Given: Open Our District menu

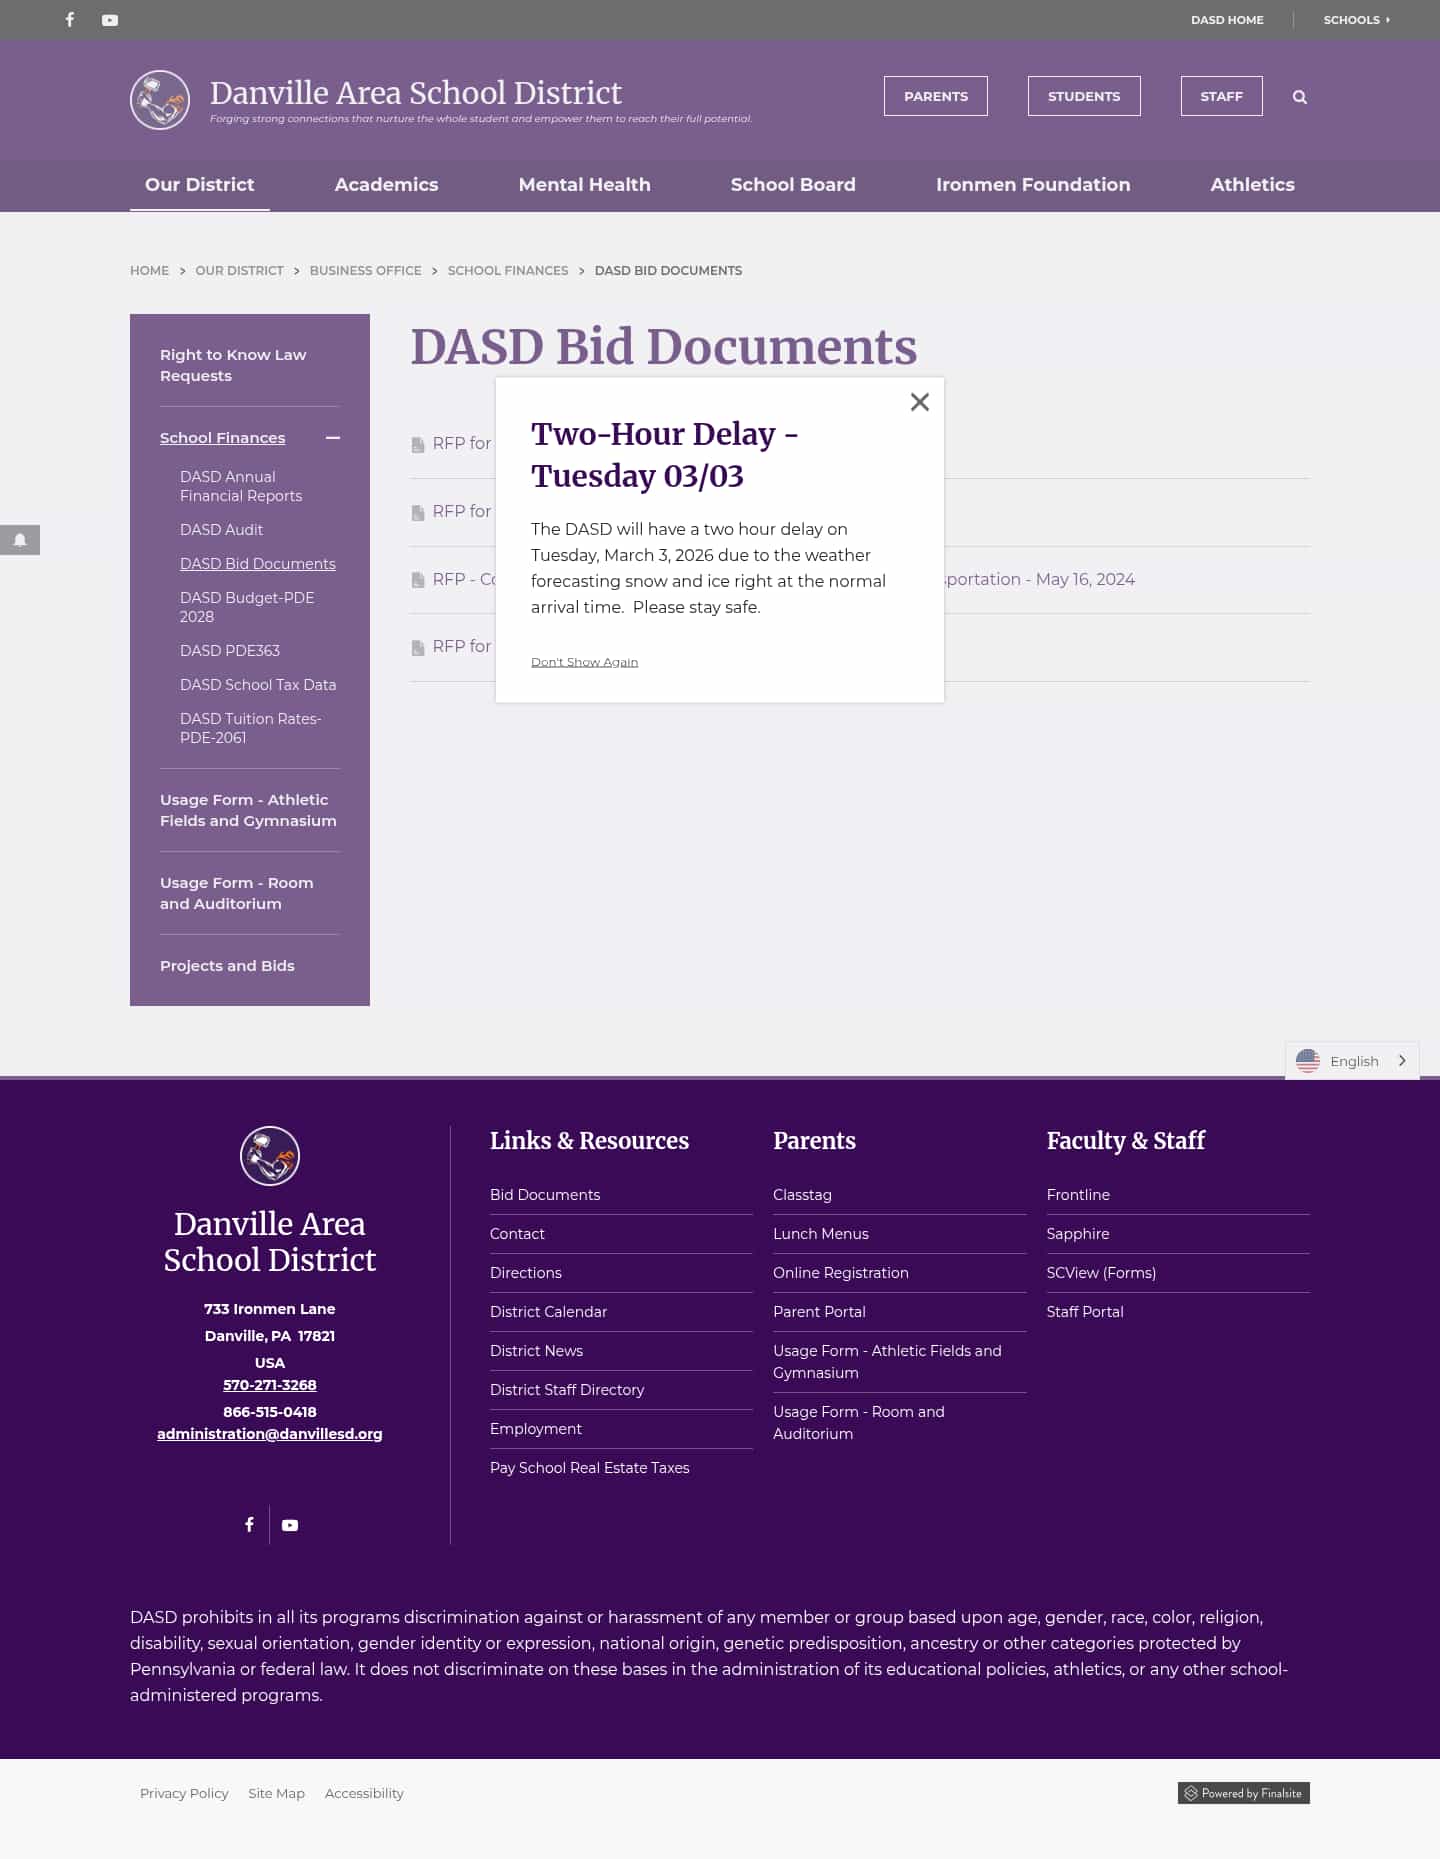Looking at the screenshot, I should tap(200, 185).
